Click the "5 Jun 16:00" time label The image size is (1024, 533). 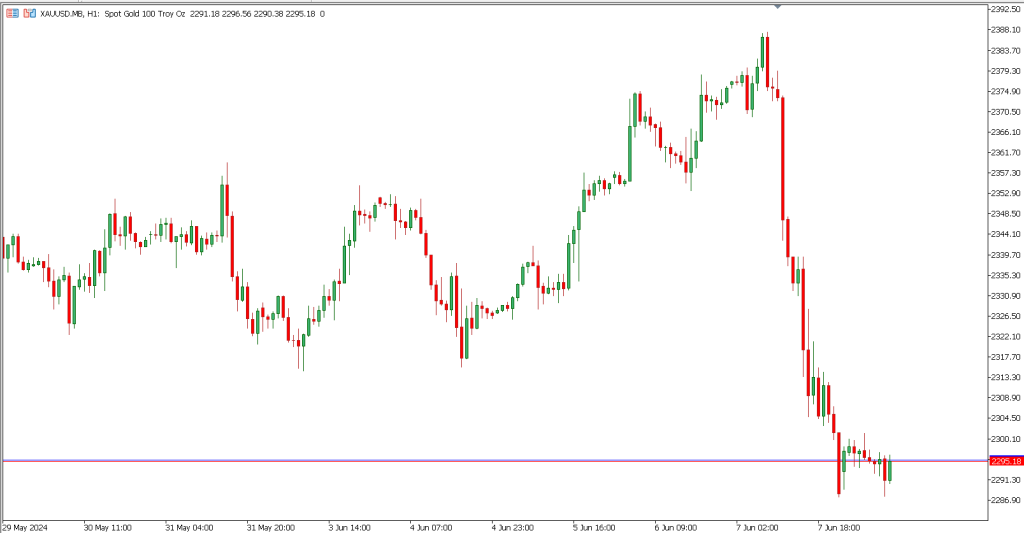point(594,527)
